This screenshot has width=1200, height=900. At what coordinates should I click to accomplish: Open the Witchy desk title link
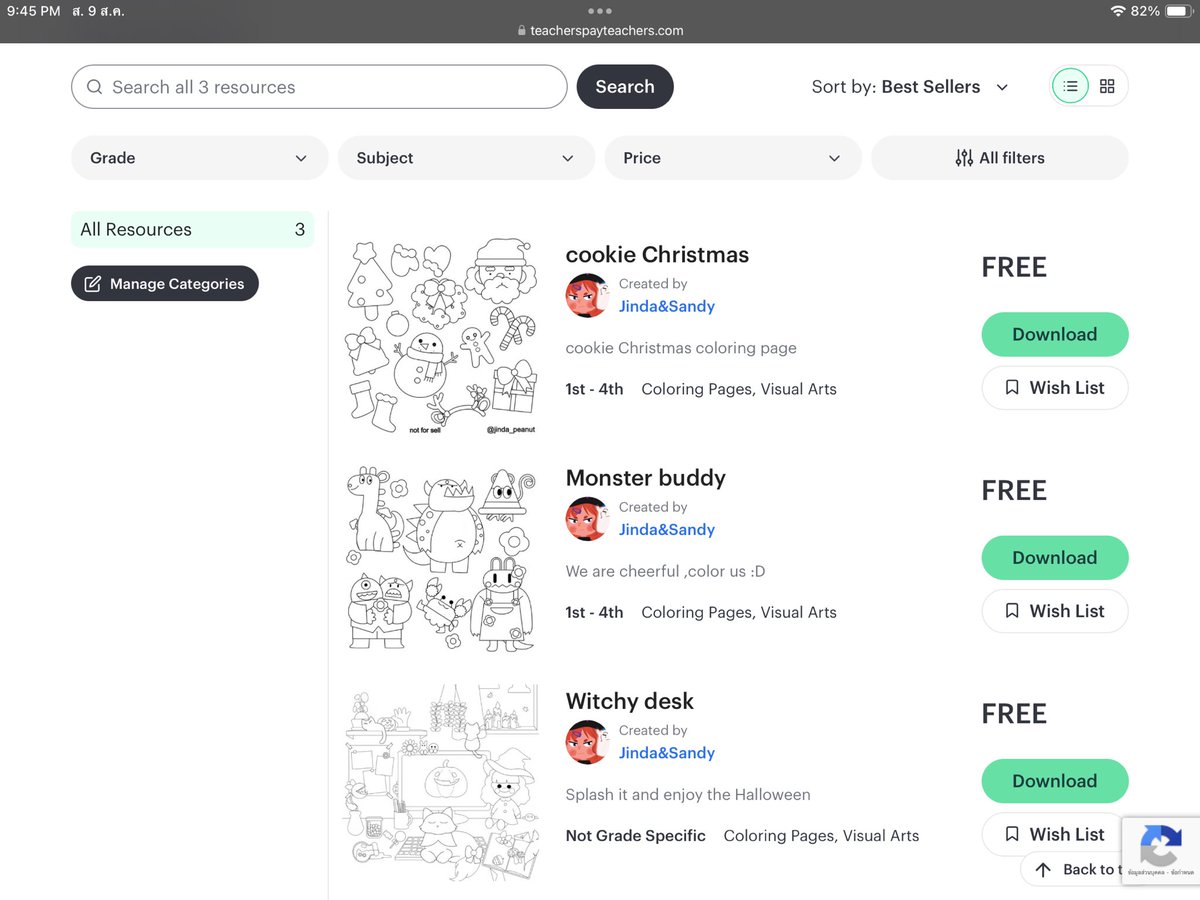630,701
